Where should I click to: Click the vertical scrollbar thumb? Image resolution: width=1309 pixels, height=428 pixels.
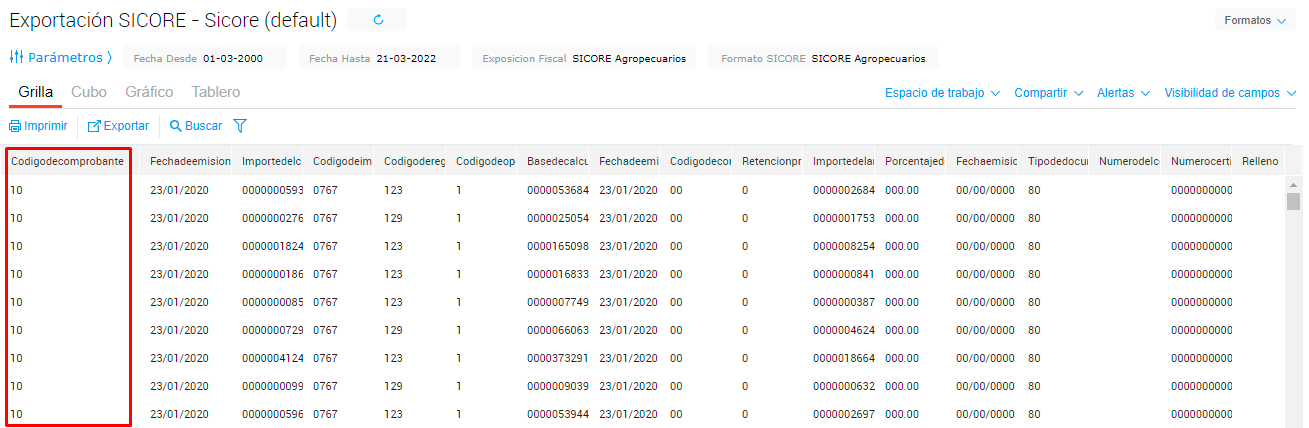point(1293,203)
